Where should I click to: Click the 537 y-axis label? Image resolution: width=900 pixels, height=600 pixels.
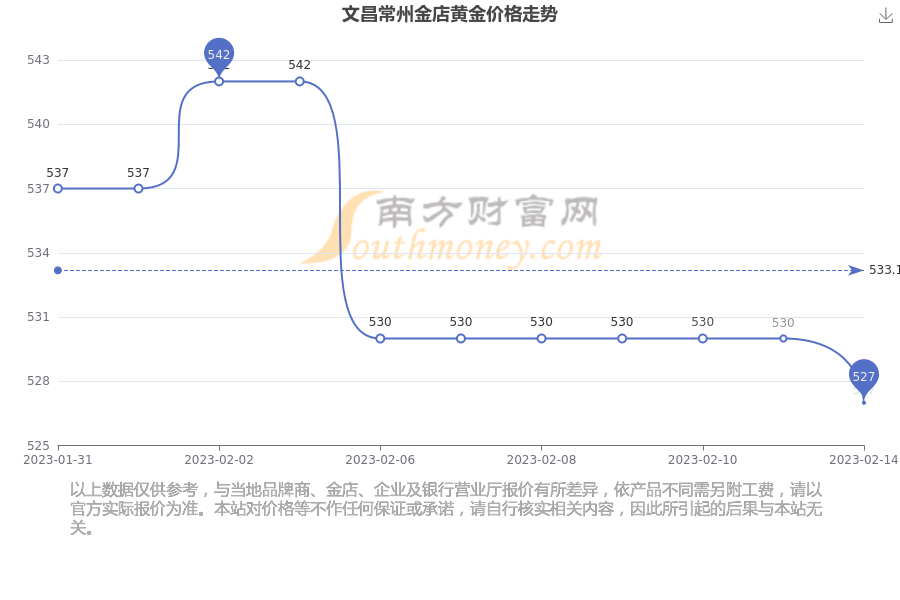pyautogui.click(x=38, y=188)
